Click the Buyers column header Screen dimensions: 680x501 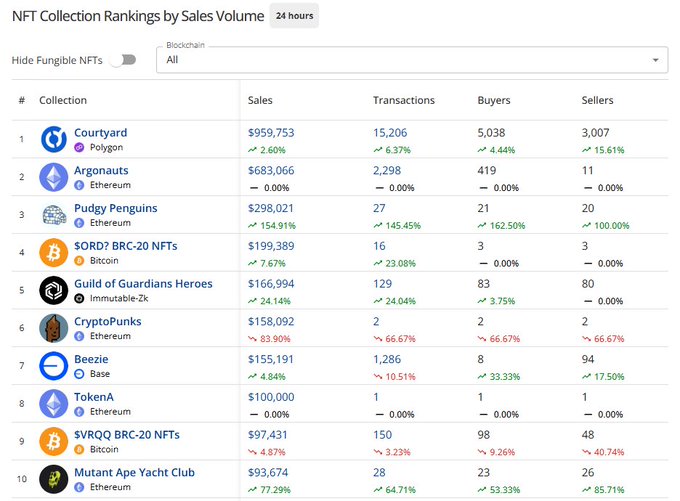tap(494, 100)
